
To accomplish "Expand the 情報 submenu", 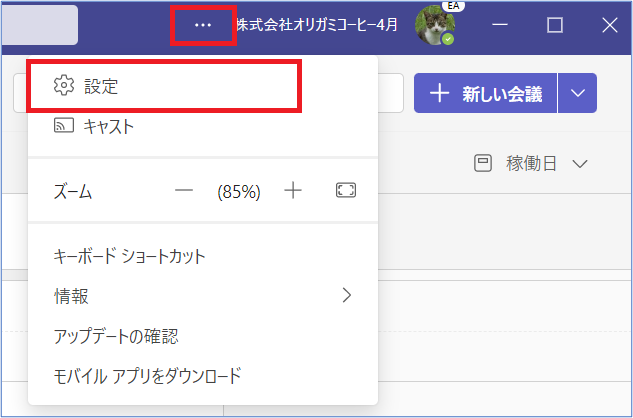I will coord(200,296).
